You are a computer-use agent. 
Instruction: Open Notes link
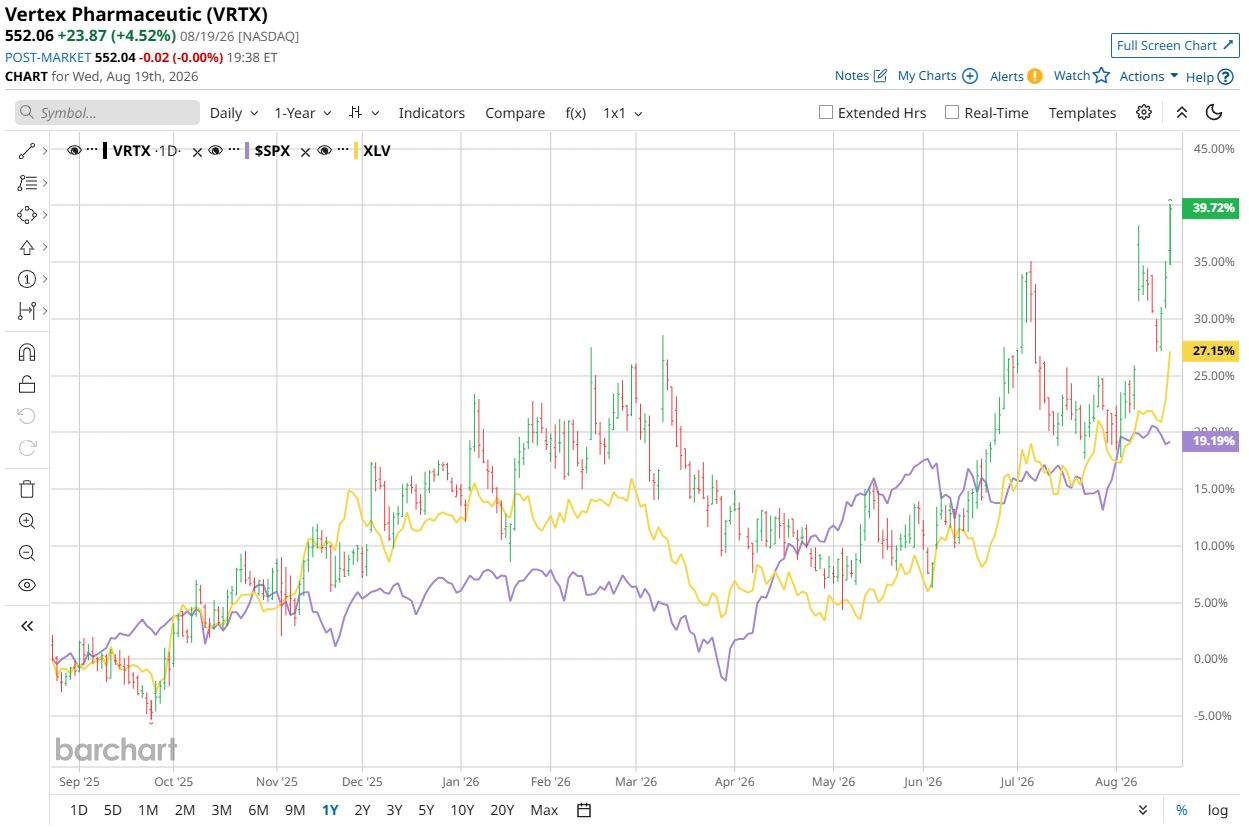tap(861, 76)
